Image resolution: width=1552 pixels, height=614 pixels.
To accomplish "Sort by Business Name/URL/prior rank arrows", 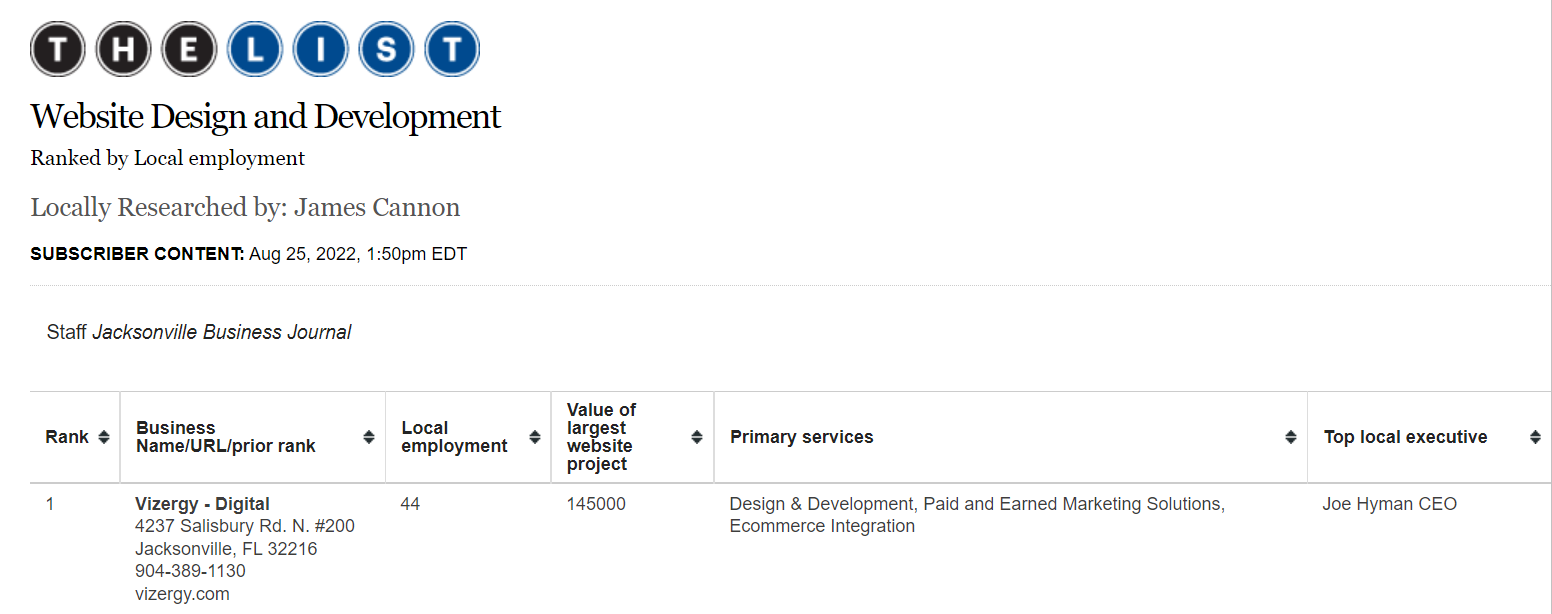I will (x=369, y=437).
